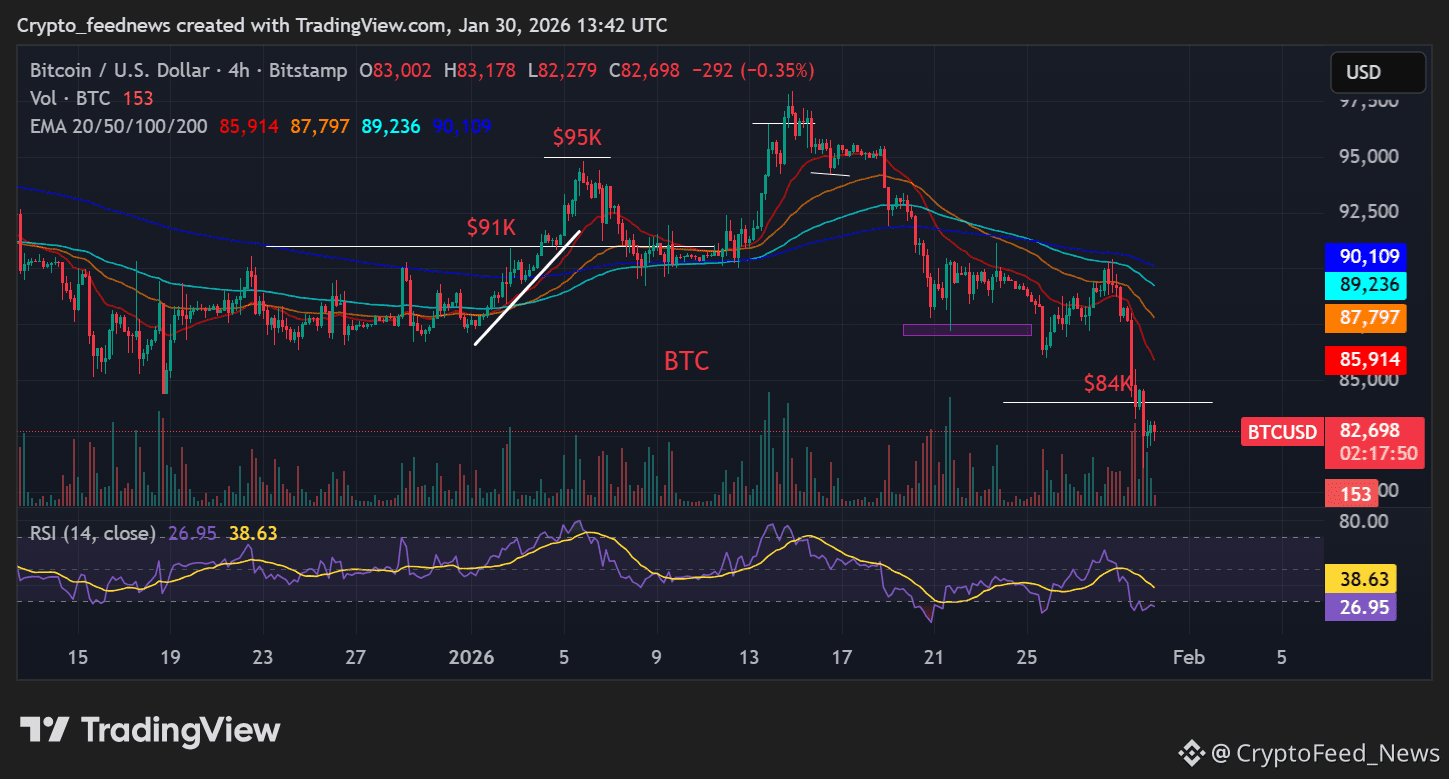Click date 21 on the time axis

coord(934,657)
